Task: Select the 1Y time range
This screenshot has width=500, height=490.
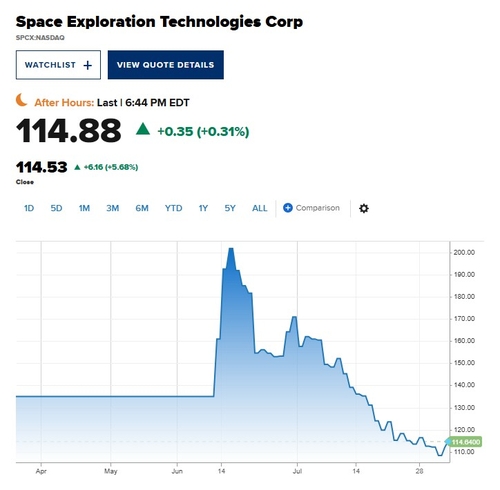Action: 203,208
